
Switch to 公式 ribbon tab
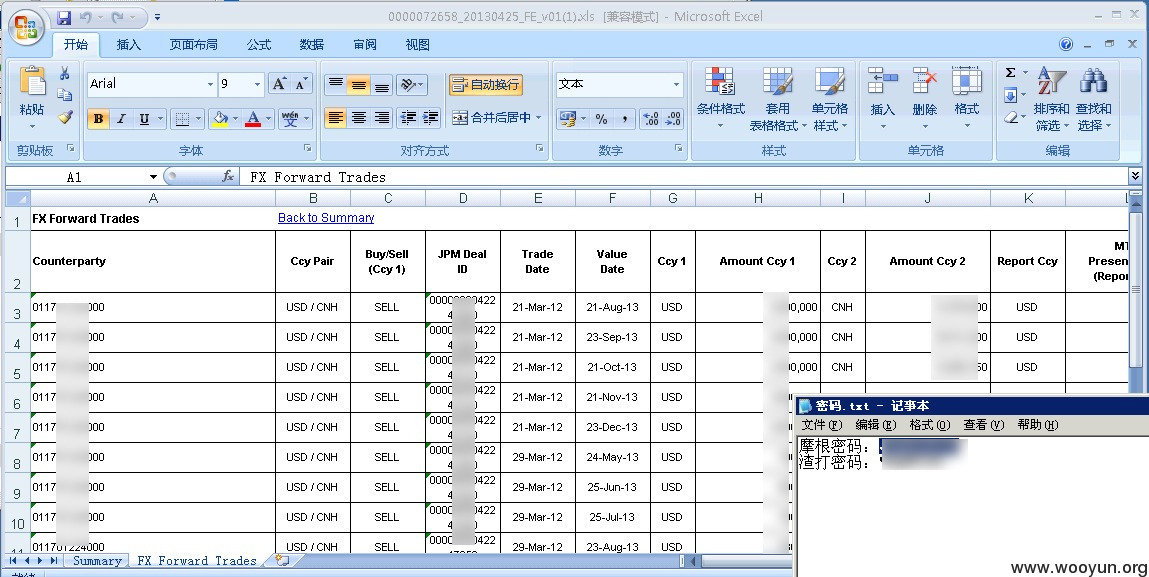pyautogui.click(x=259, y=45)
